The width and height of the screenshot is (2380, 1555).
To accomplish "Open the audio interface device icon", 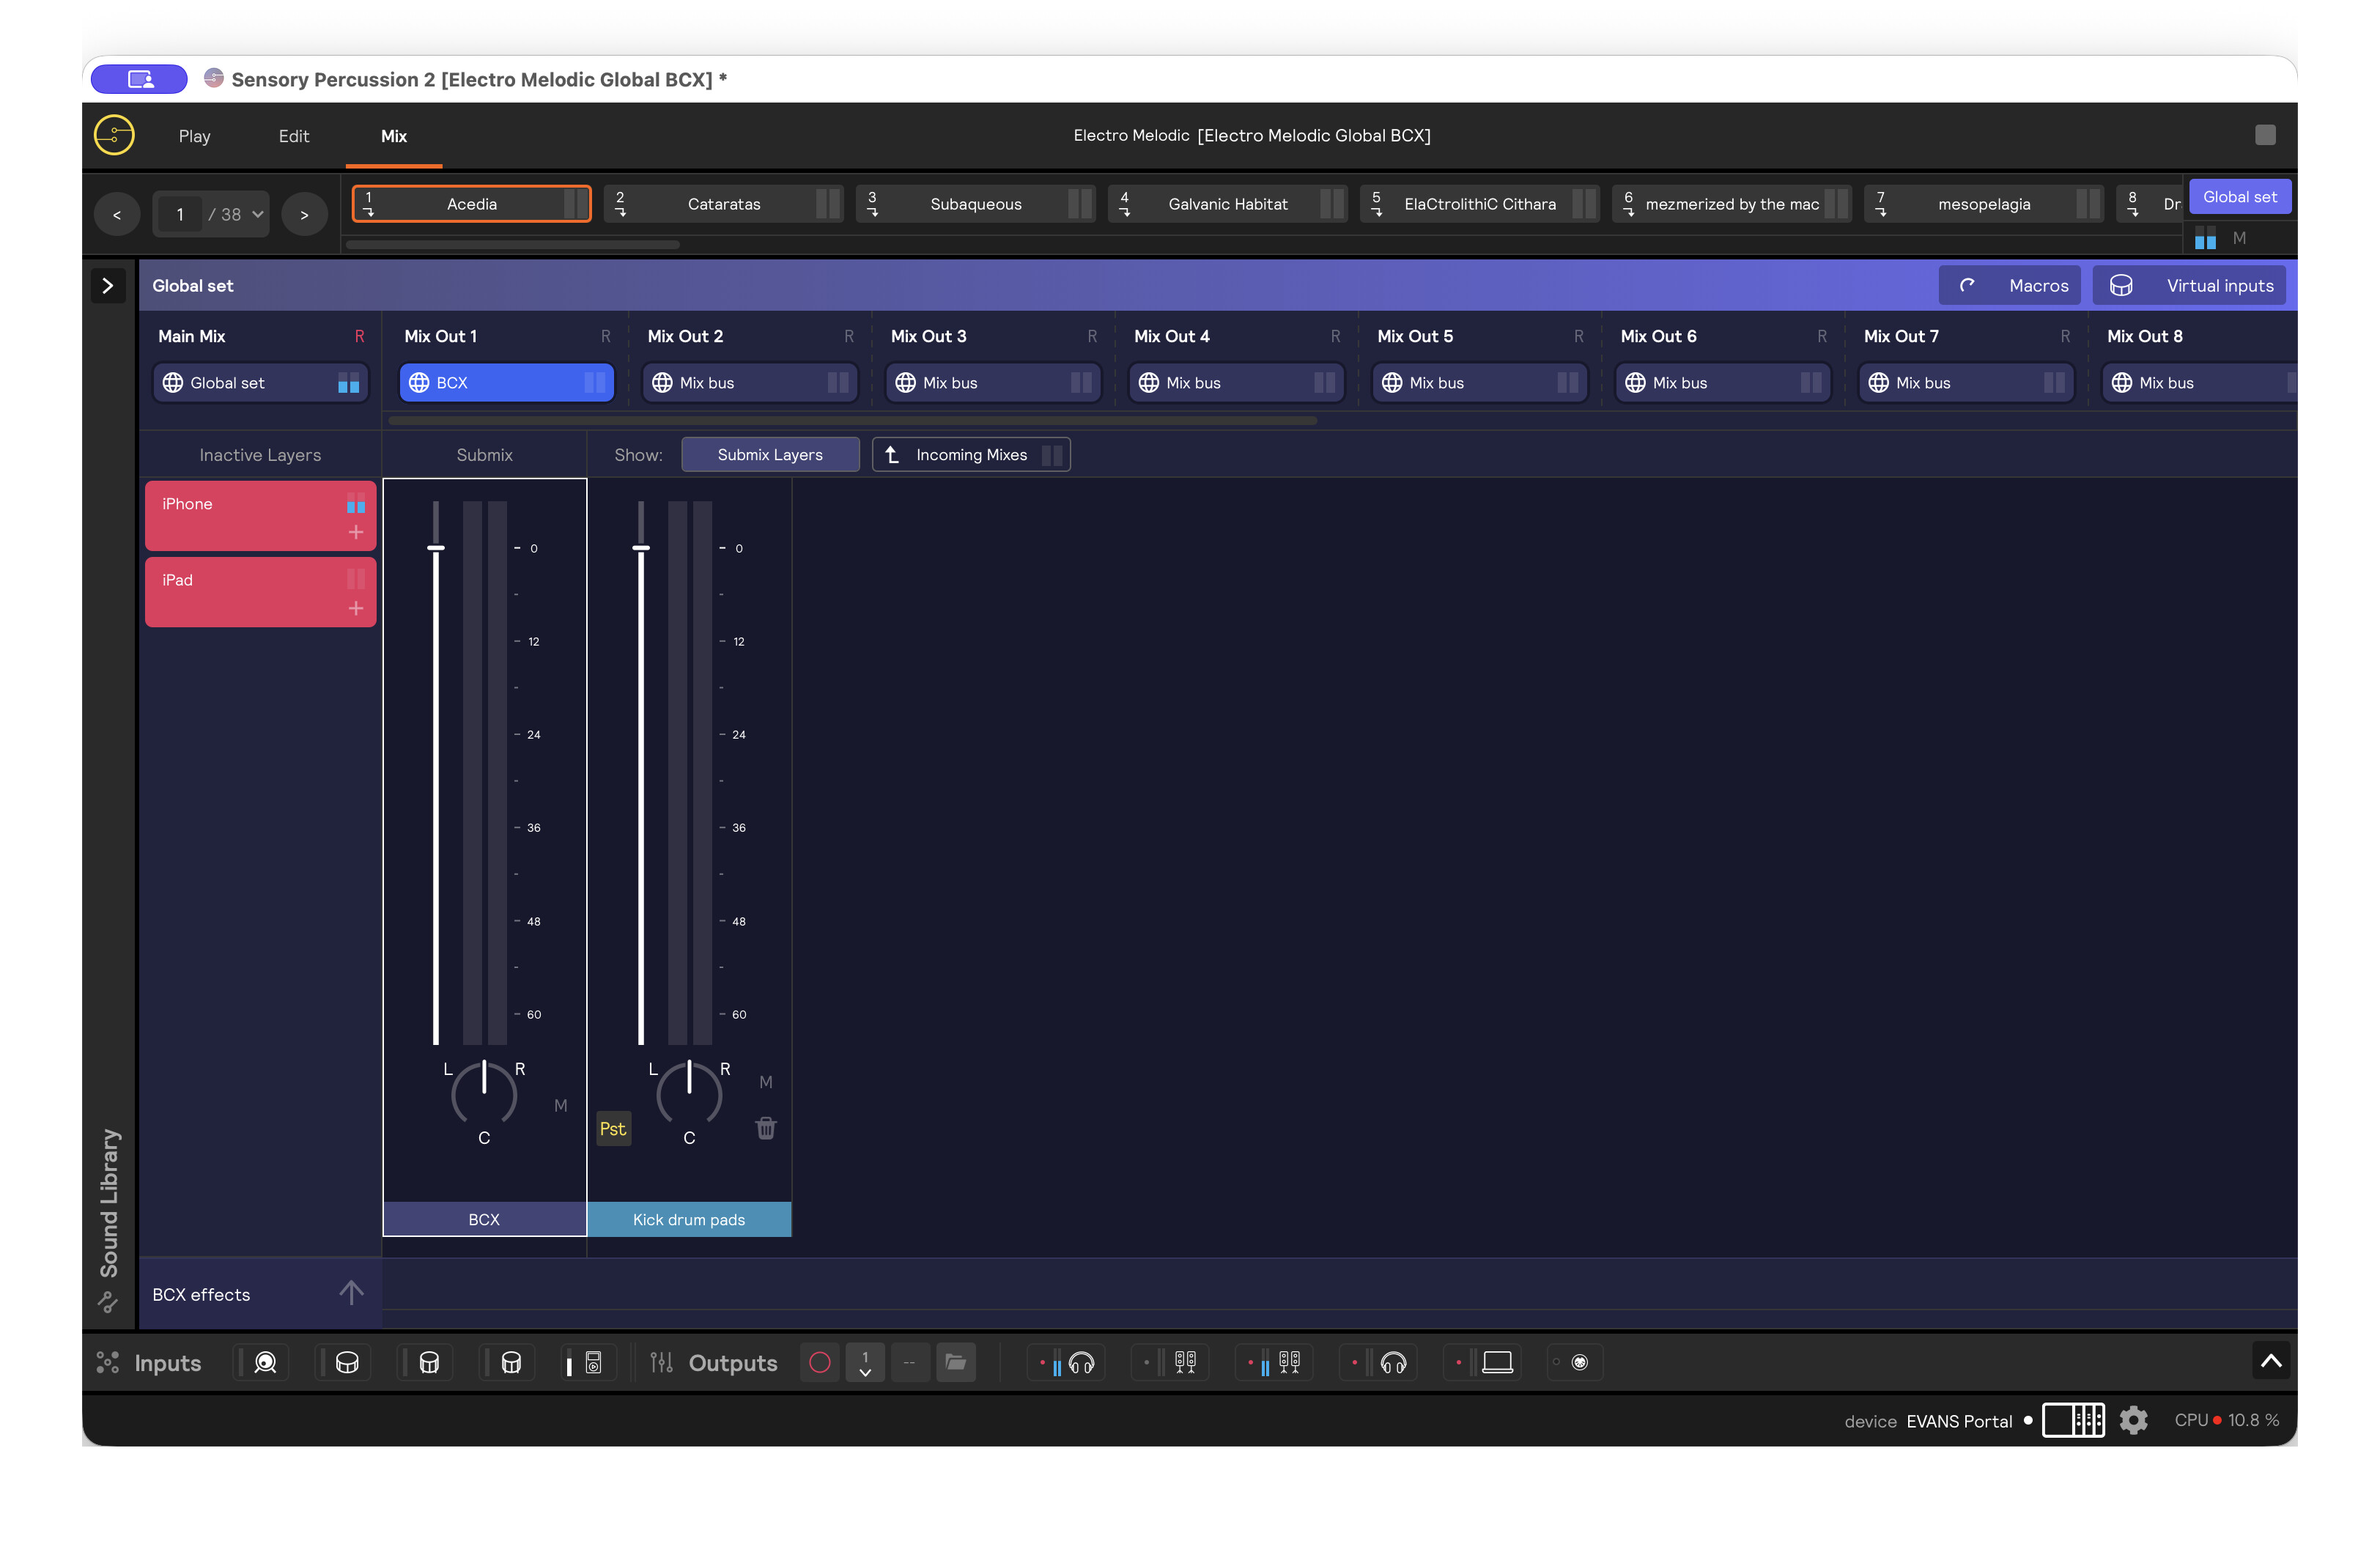I will click(x=2073, y=1420).
